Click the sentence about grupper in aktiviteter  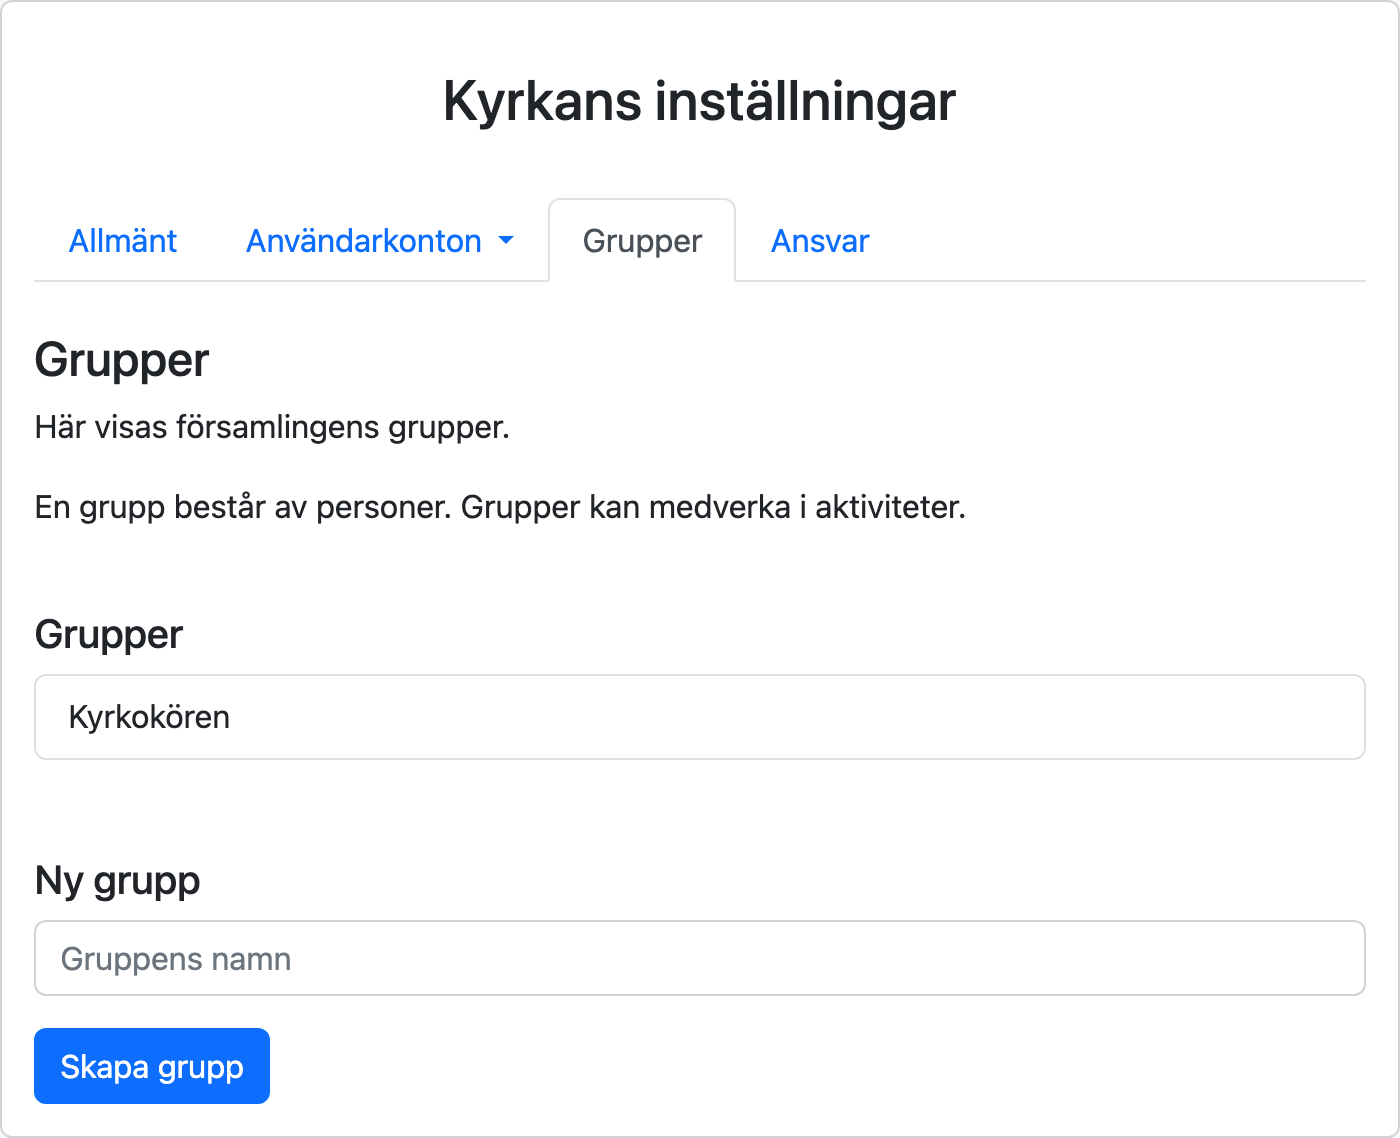(x=500, y=507)
